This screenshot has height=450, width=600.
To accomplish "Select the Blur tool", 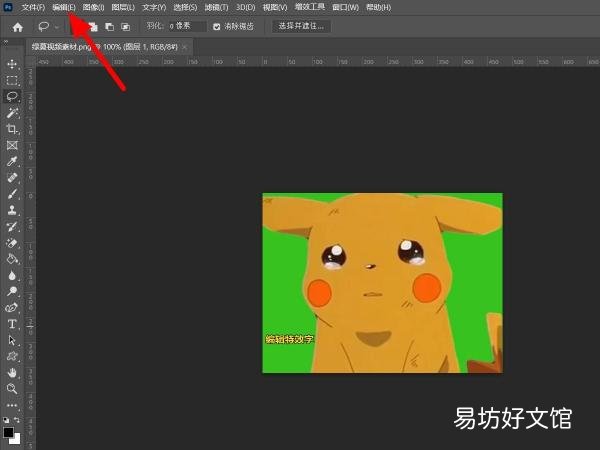I will pos(12,276).
